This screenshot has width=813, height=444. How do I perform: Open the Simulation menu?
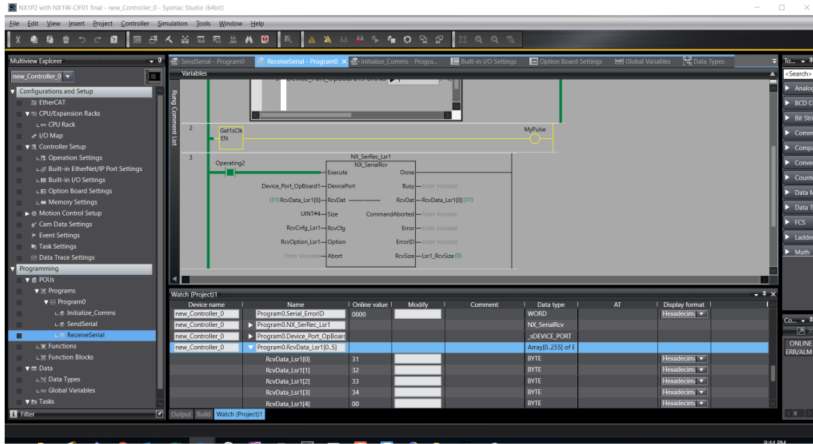172,23
